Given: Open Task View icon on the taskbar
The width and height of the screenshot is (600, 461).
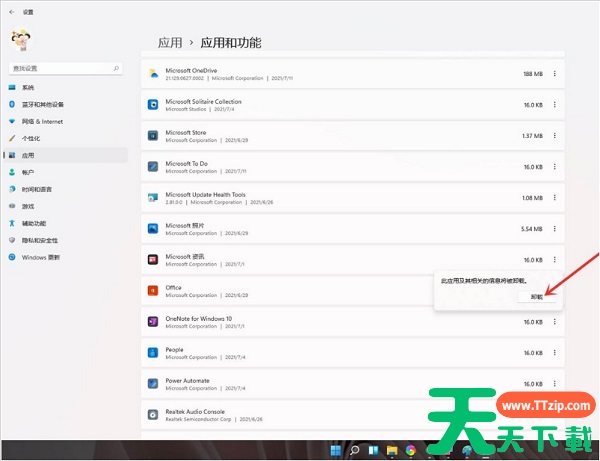Looking at the screenshot, I should click(373, 450).
